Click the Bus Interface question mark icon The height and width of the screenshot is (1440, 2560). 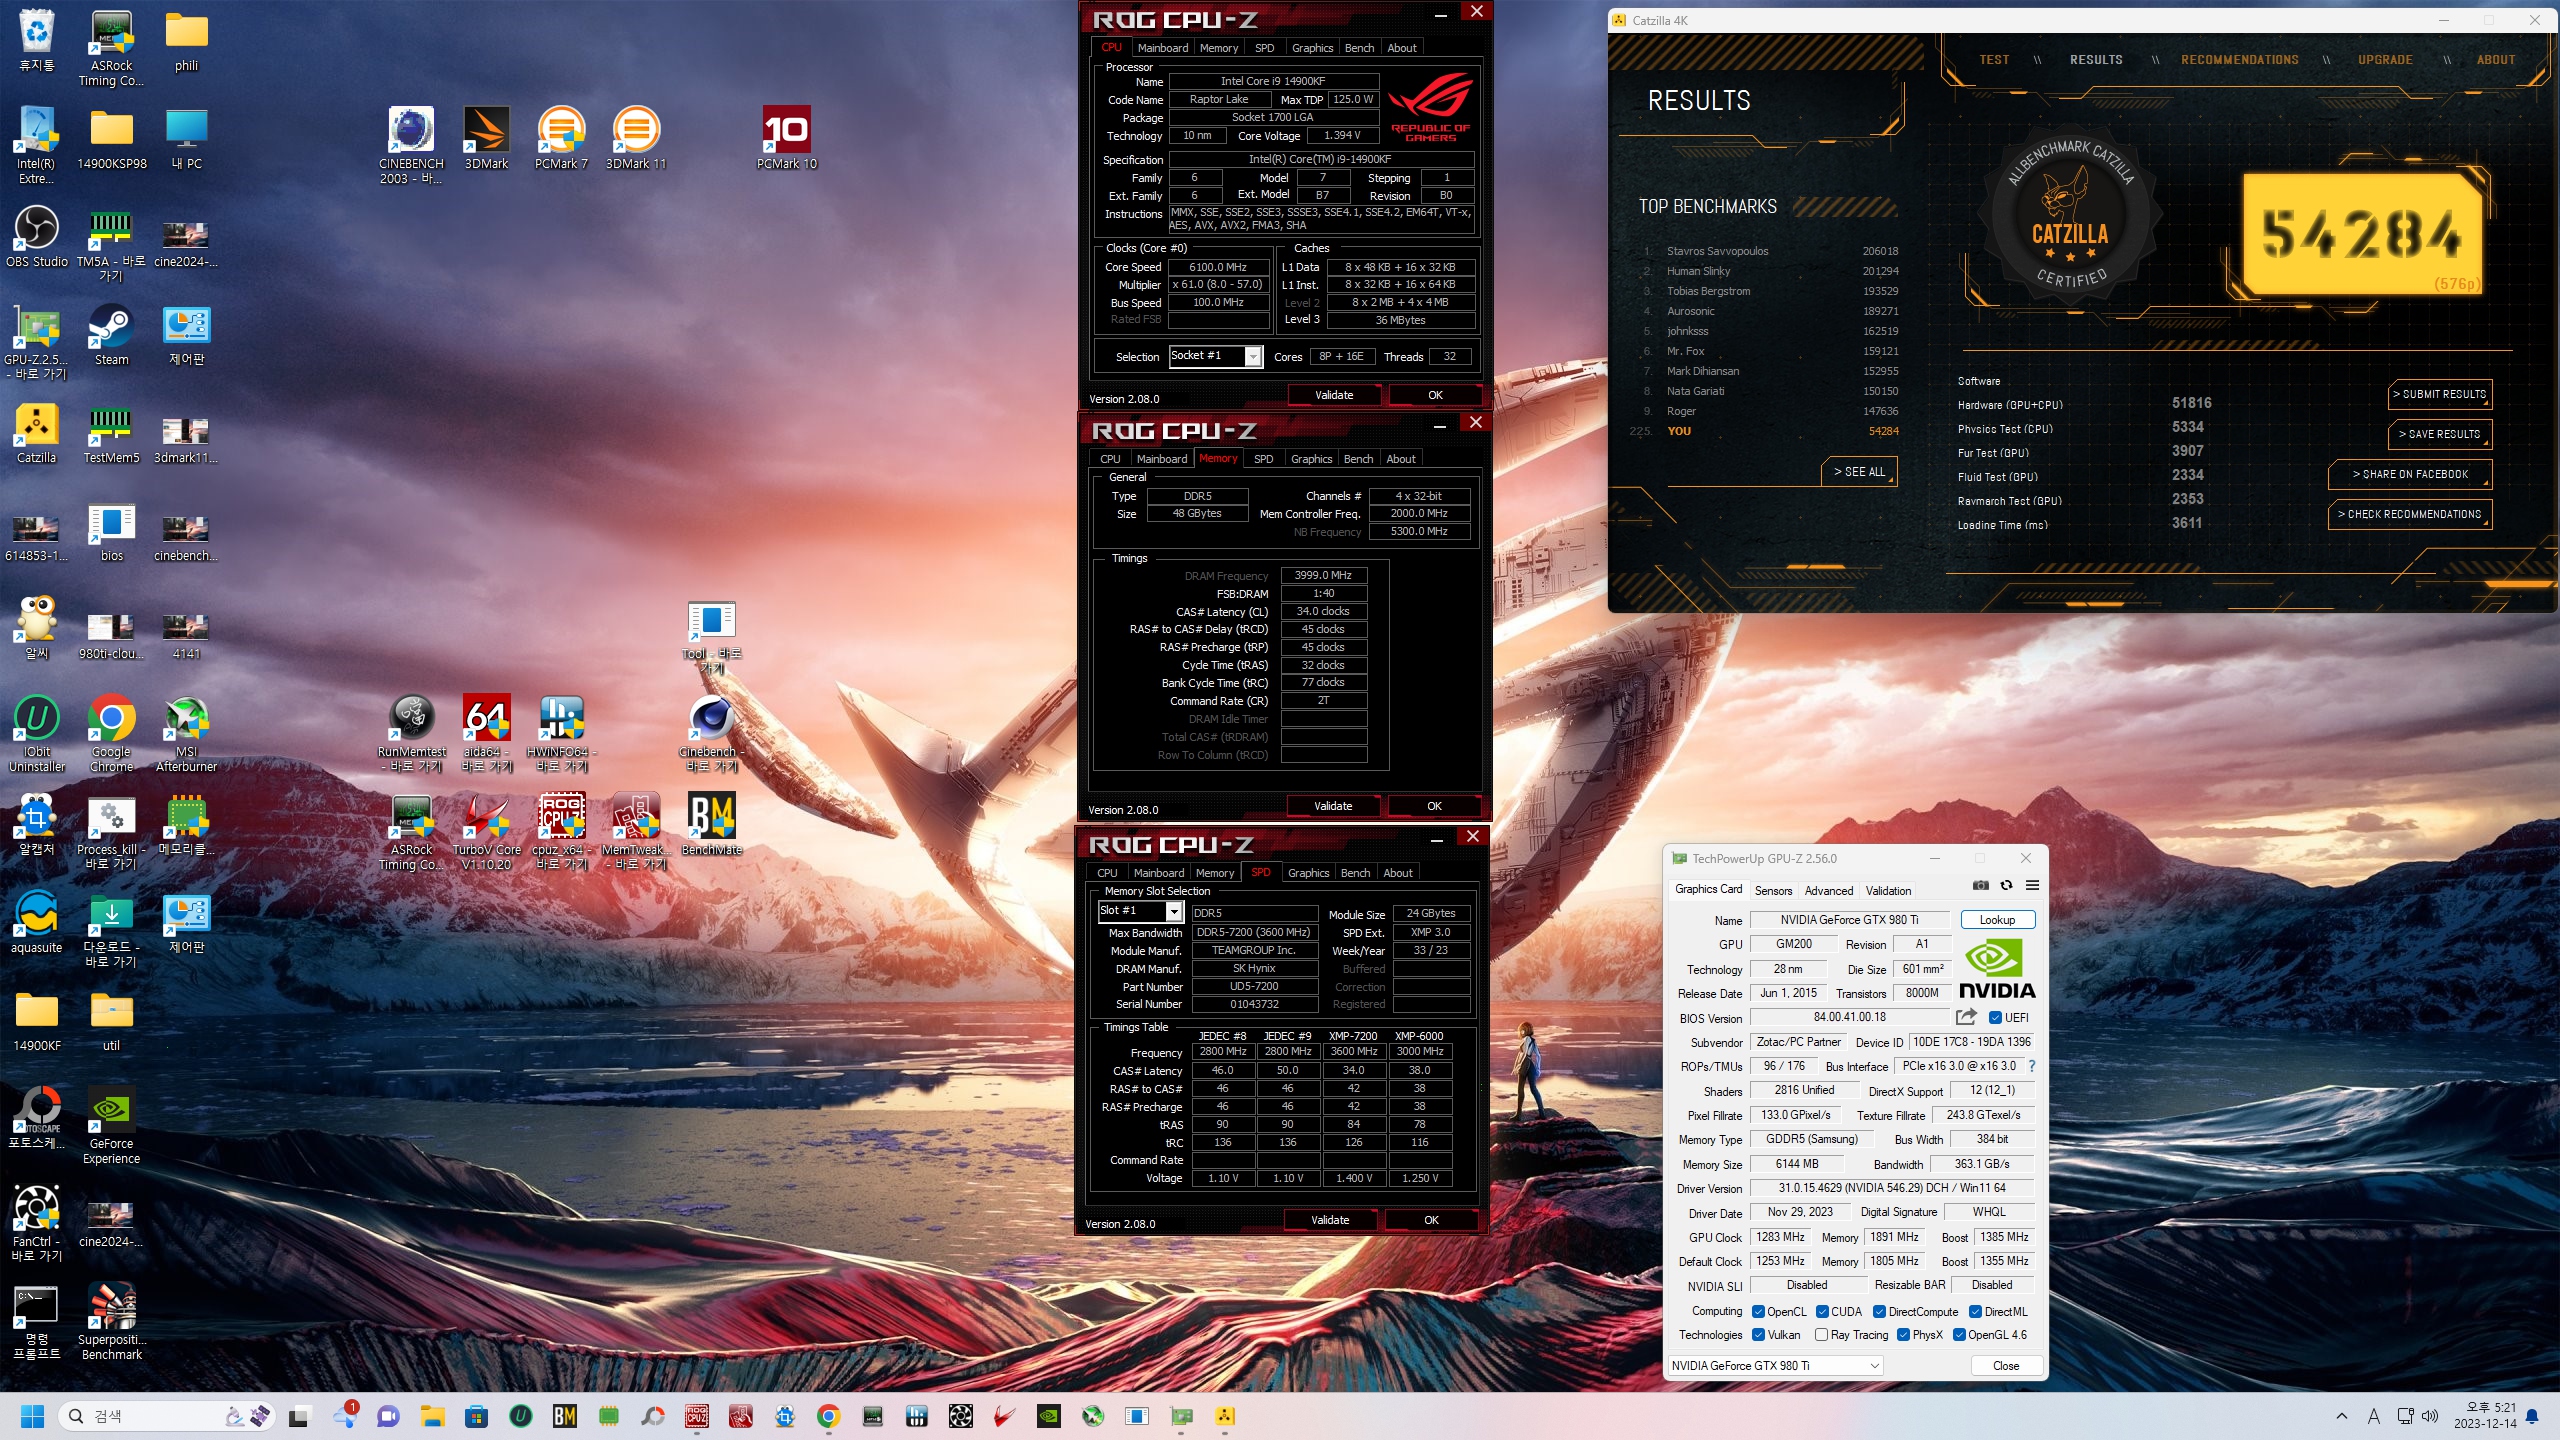(x=2031, y=1066)
